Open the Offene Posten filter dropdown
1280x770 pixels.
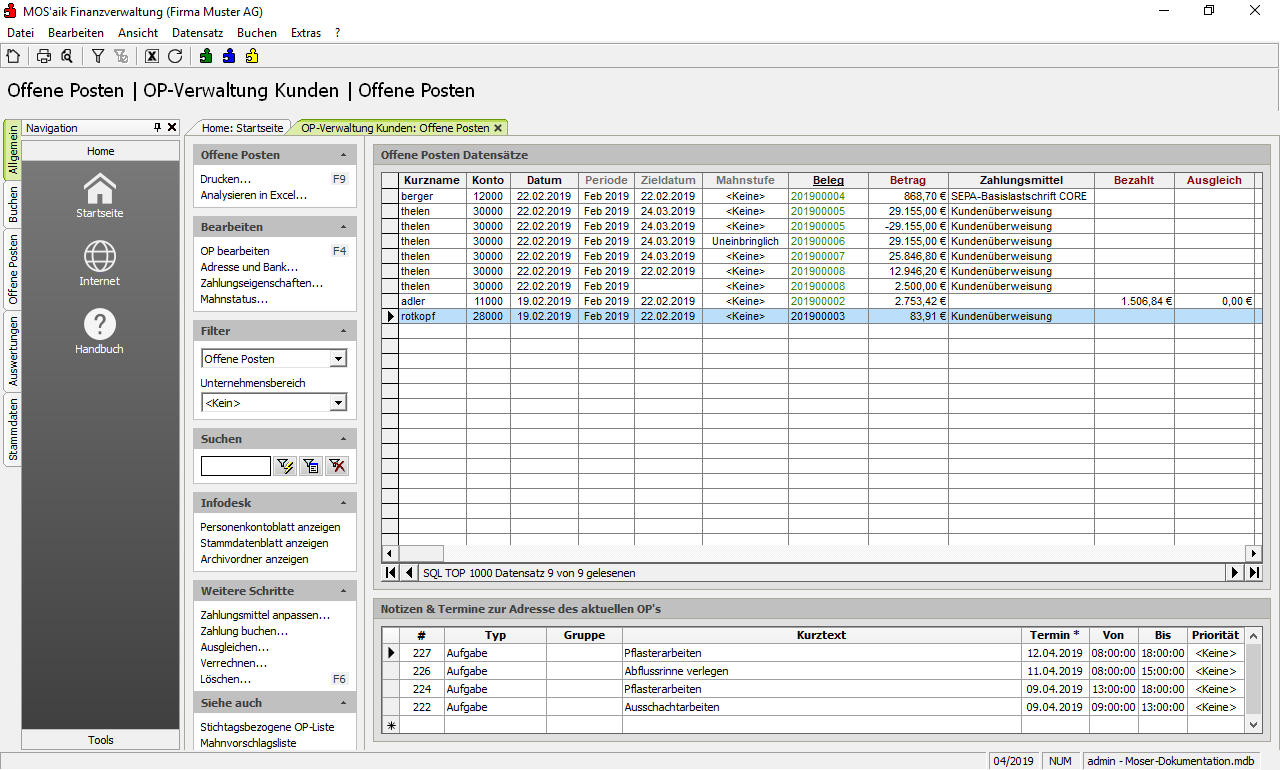(x=338, y=359)
